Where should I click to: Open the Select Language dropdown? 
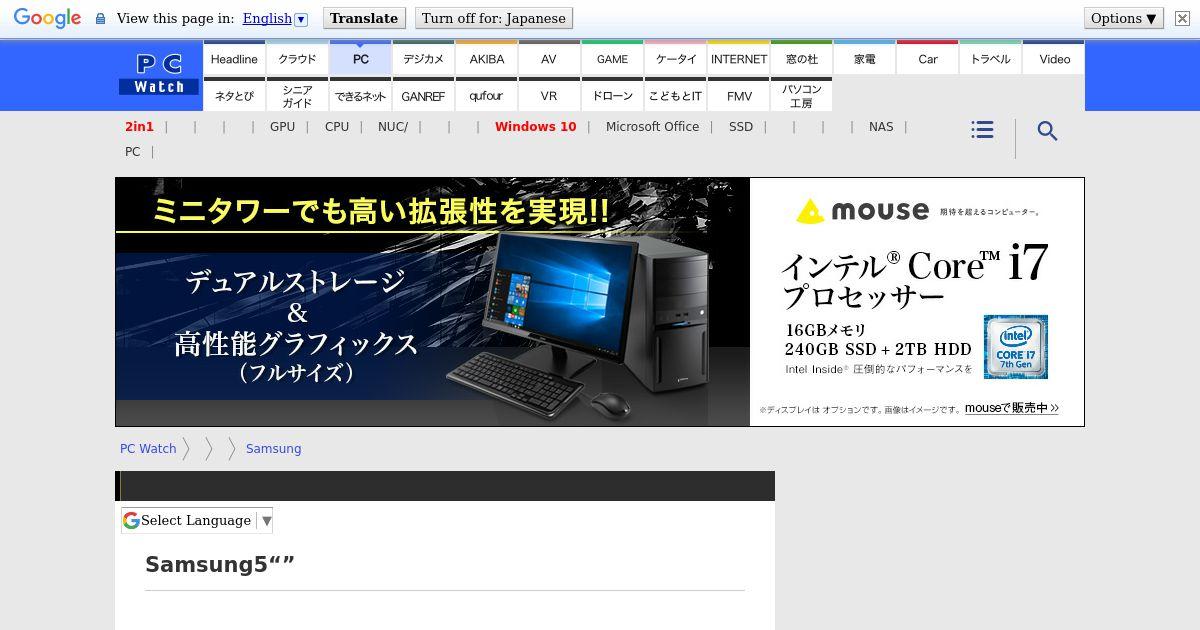pyautogui.click(x=197, y=520)
